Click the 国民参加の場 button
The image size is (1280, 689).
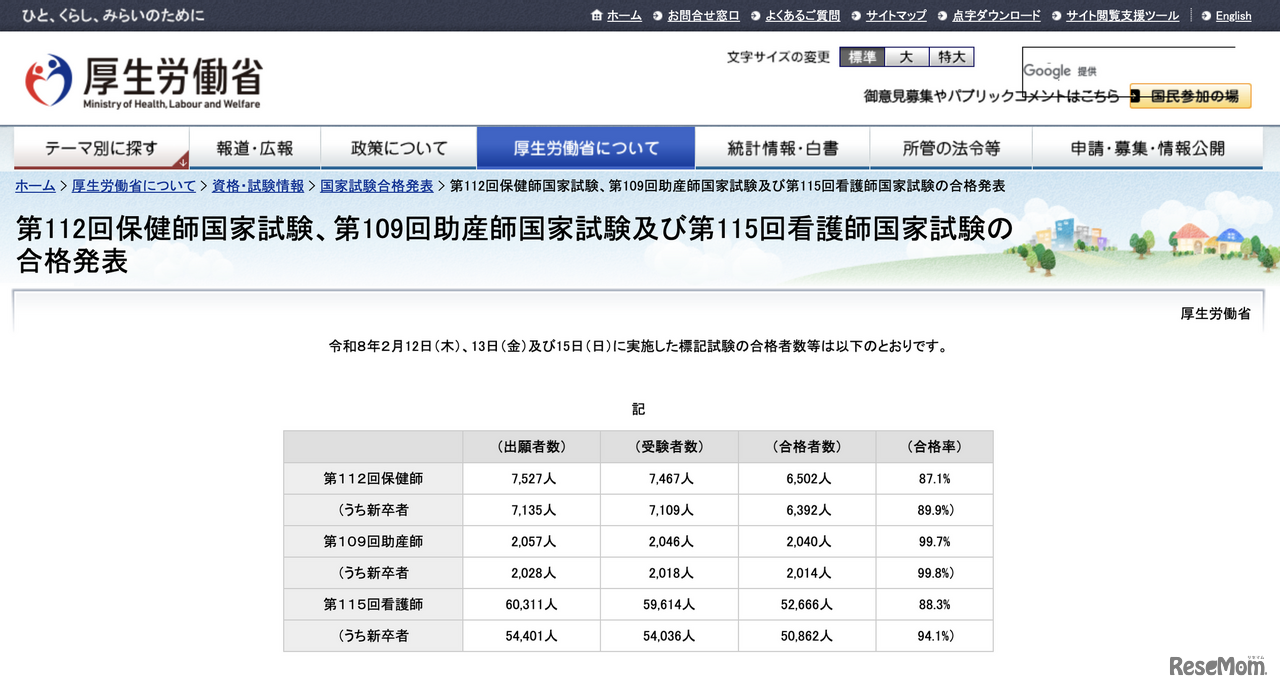1197,96
